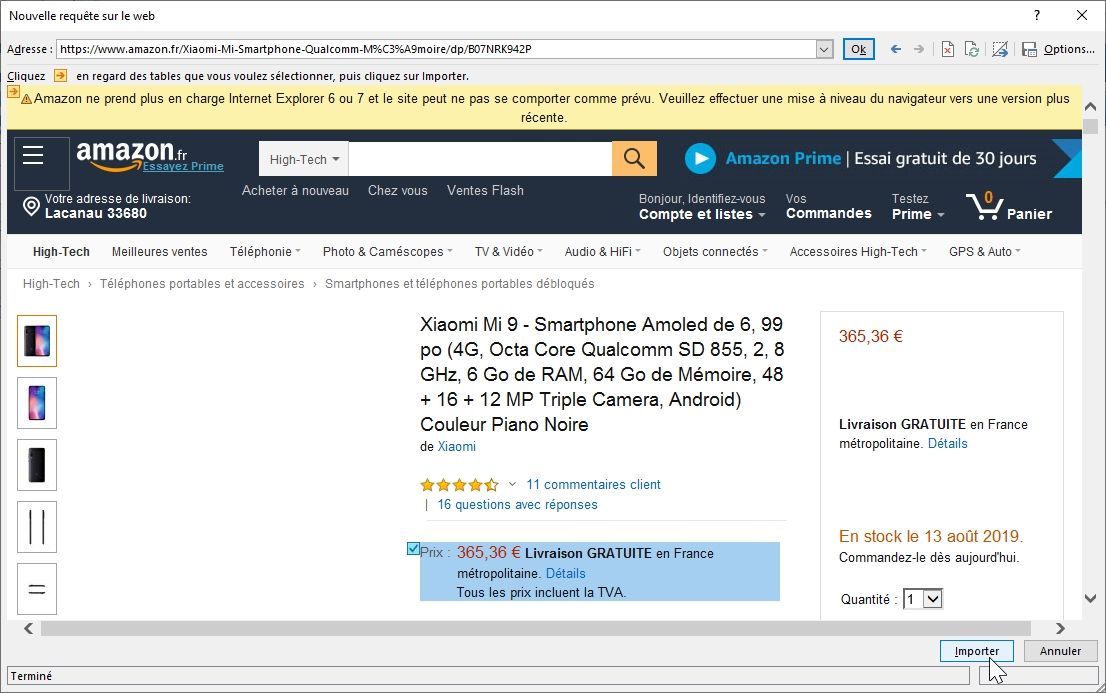Open the Xiaomi brand link
Screen dimensions: 1106x693
tap(456, 446)
